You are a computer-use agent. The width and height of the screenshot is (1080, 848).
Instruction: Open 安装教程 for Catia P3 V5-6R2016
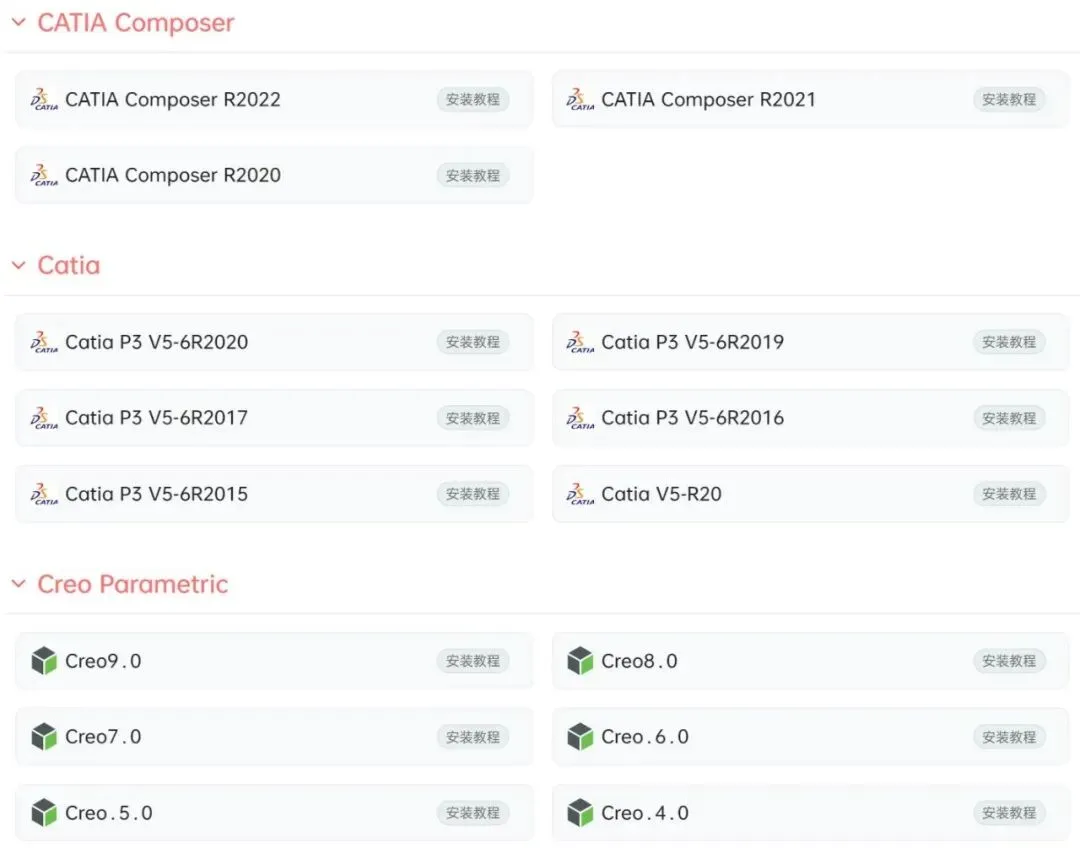tap(1009, 417)
